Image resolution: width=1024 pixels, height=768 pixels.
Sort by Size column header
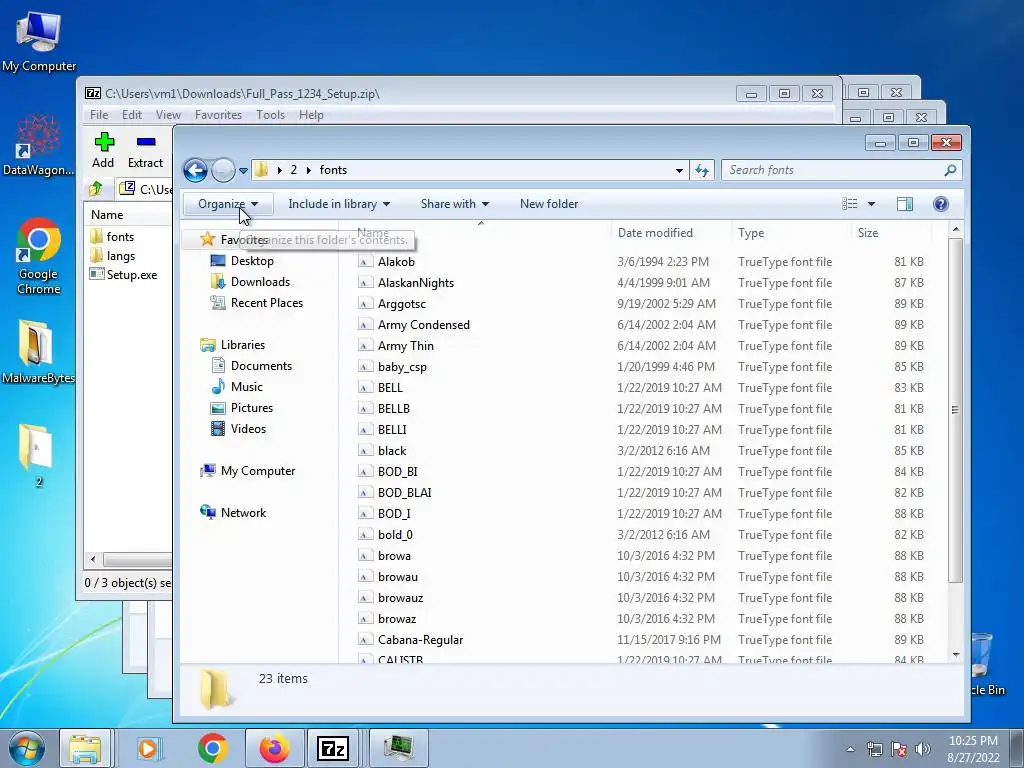868,232
